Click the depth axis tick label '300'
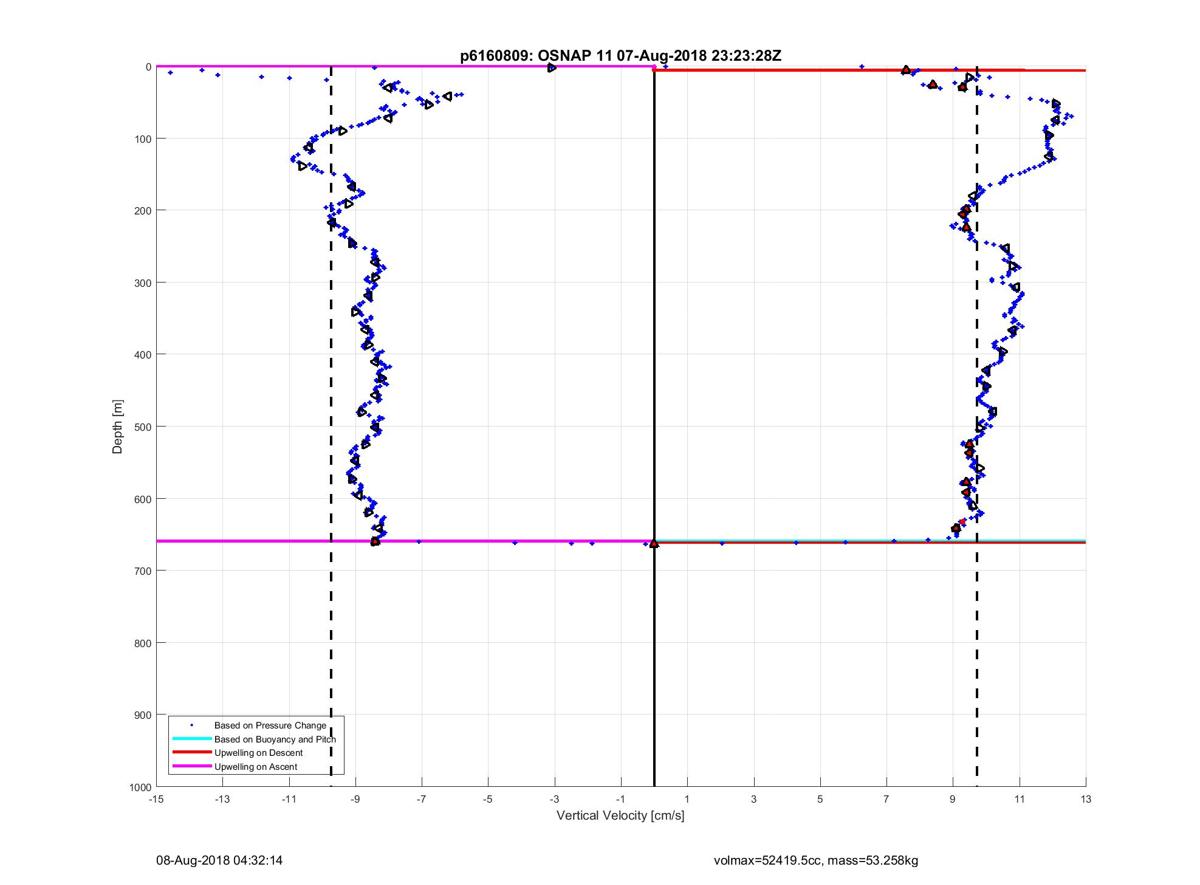 tap(142, 283)
